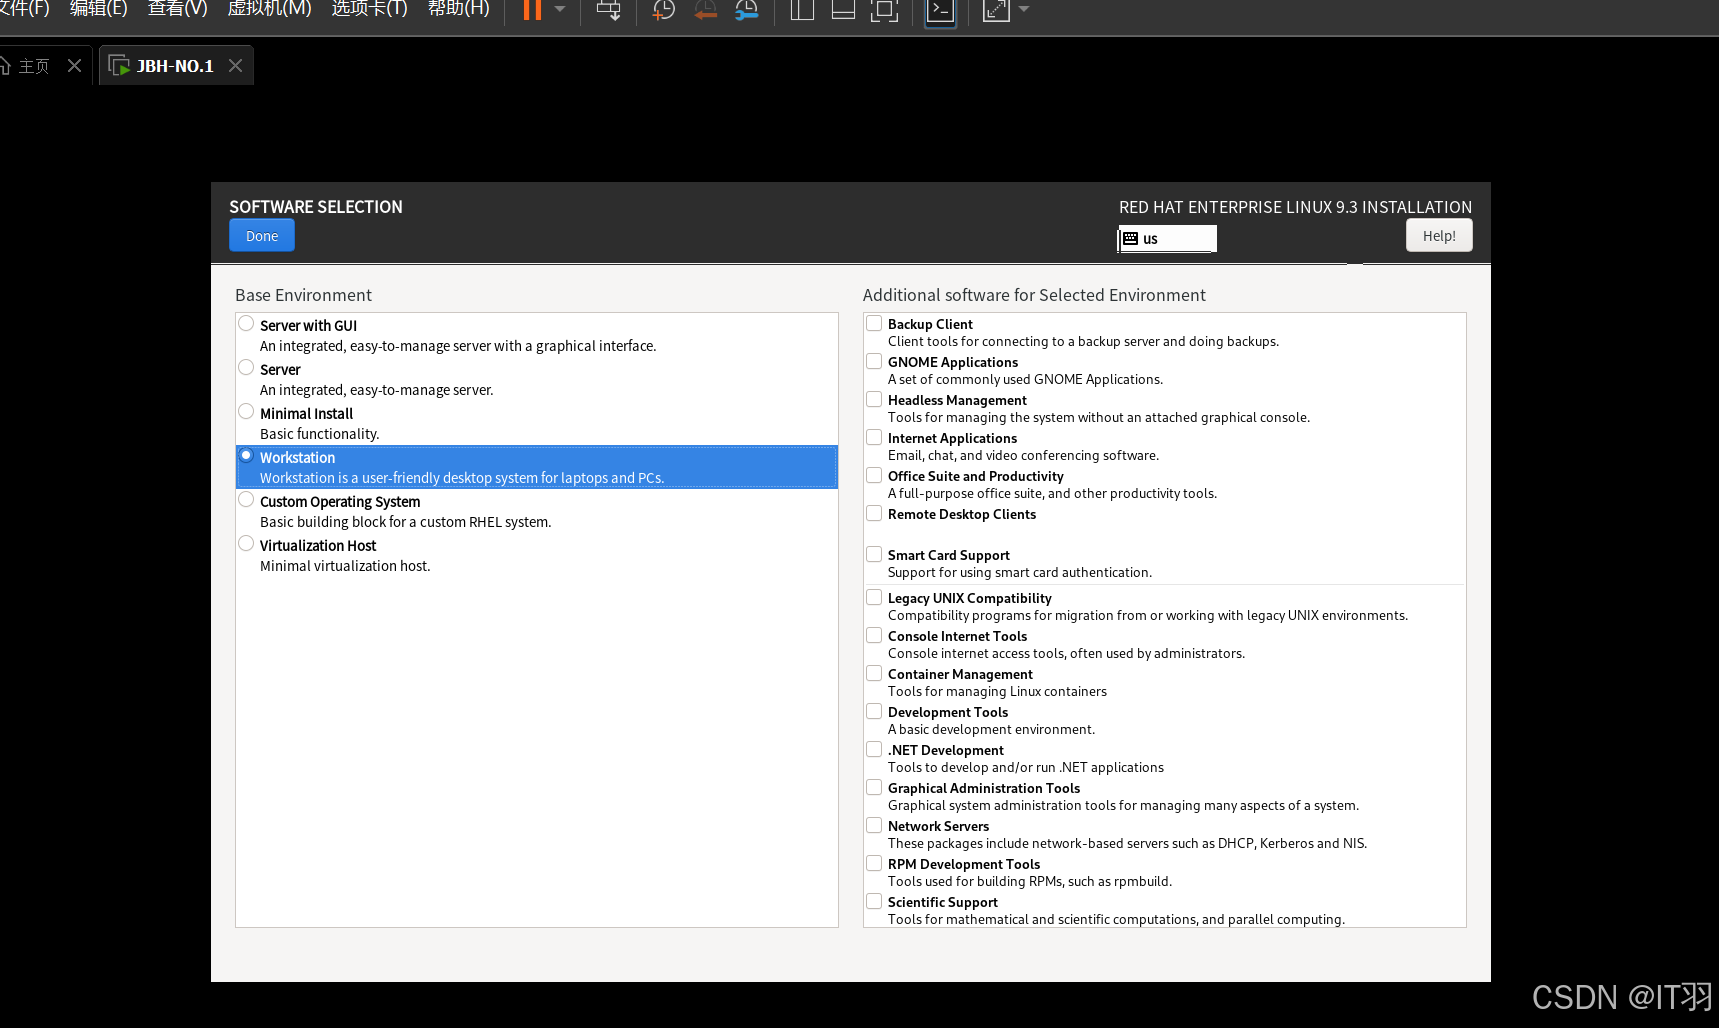Enable Office Suite and Productivity

tap(874, 475)
